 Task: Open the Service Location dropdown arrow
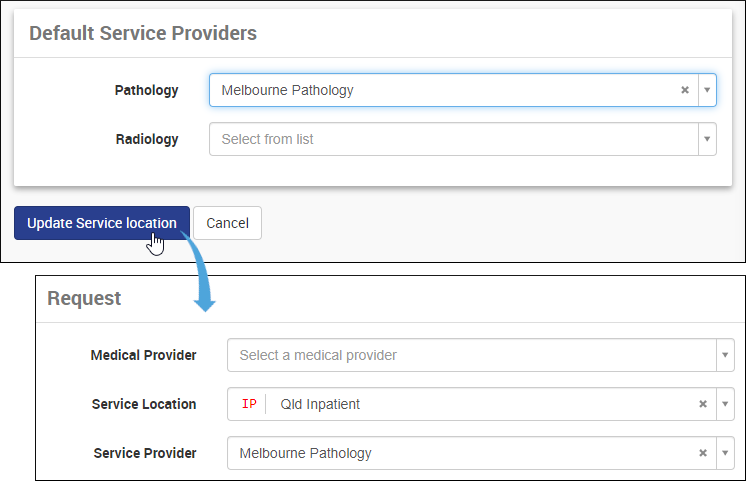724,404
